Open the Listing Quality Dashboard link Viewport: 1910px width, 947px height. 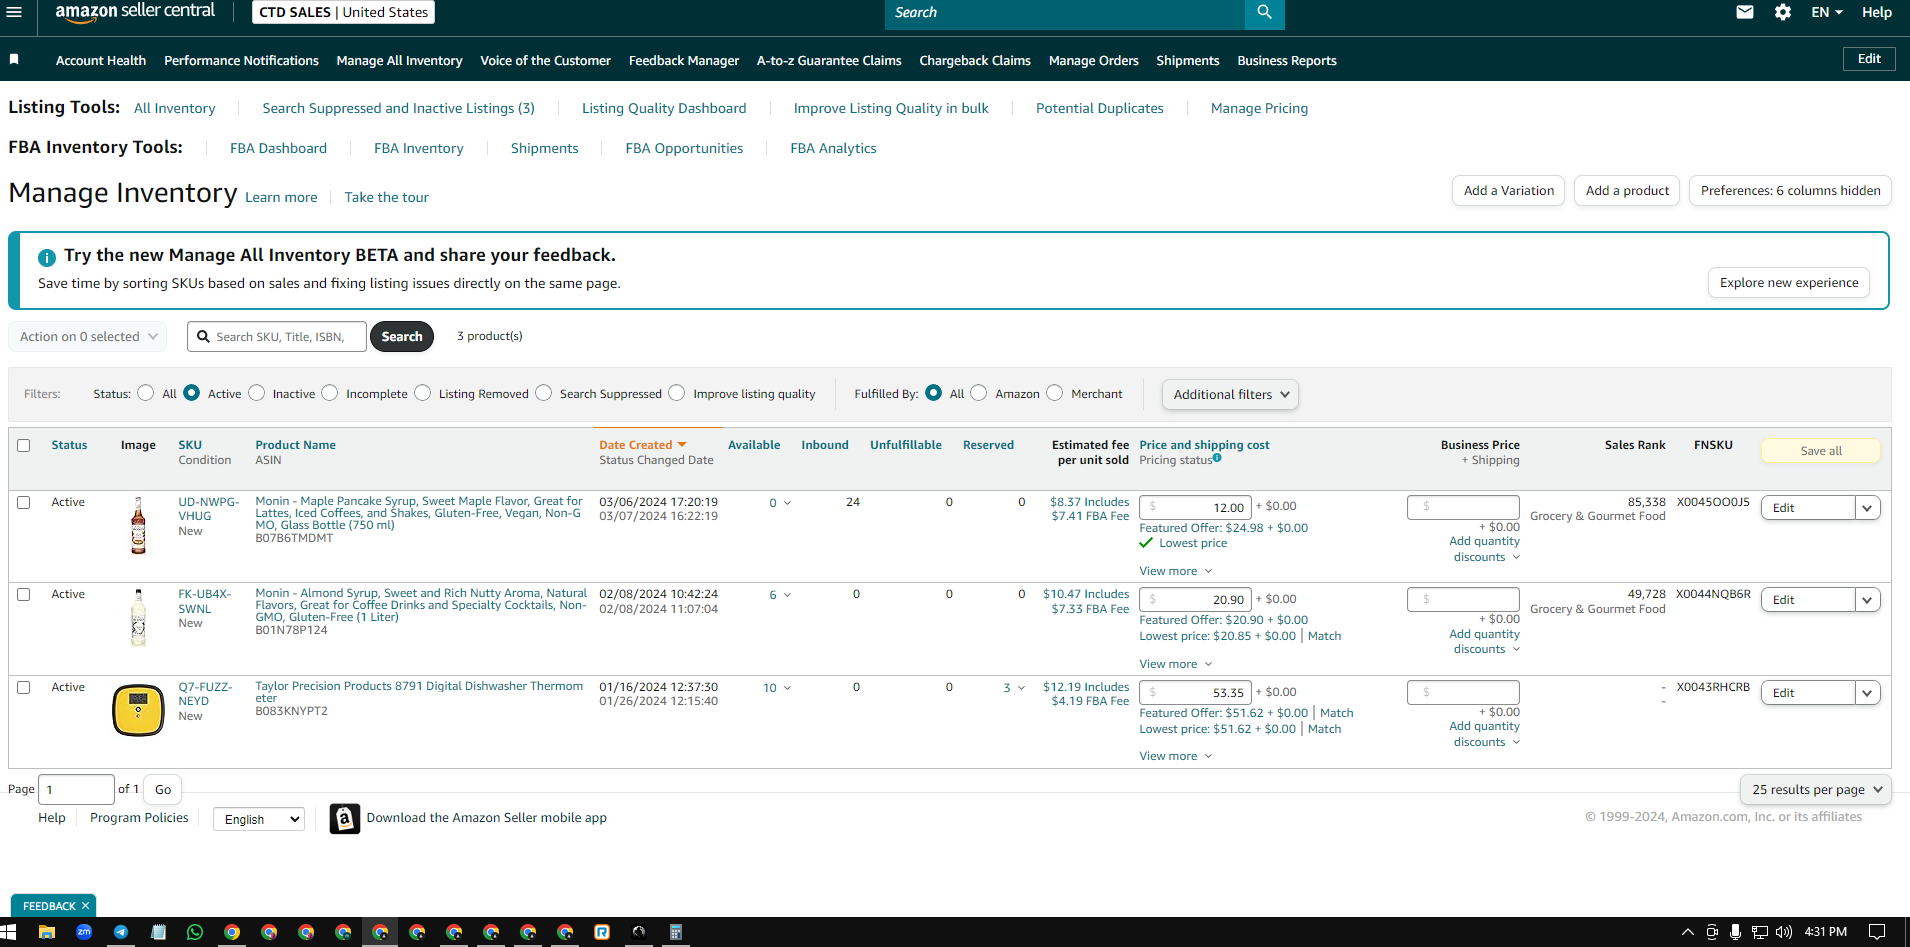point(664,109)
